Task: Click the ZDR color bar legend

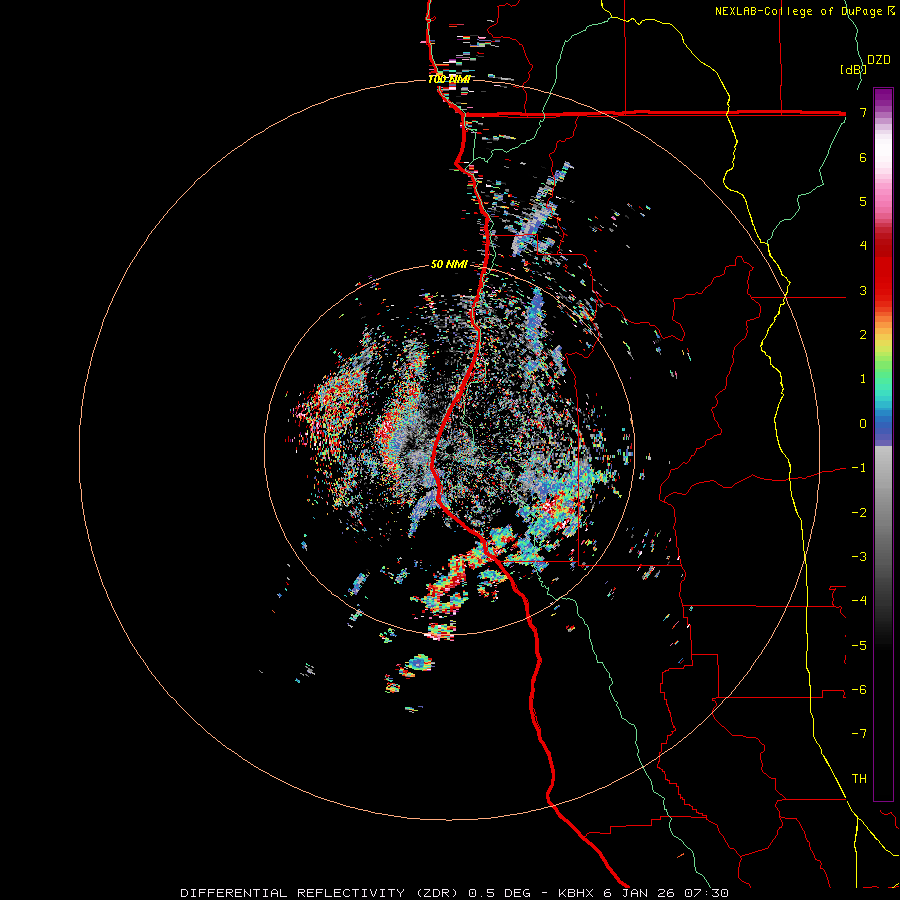Action: pyautogui.click(x=883, y=444)
